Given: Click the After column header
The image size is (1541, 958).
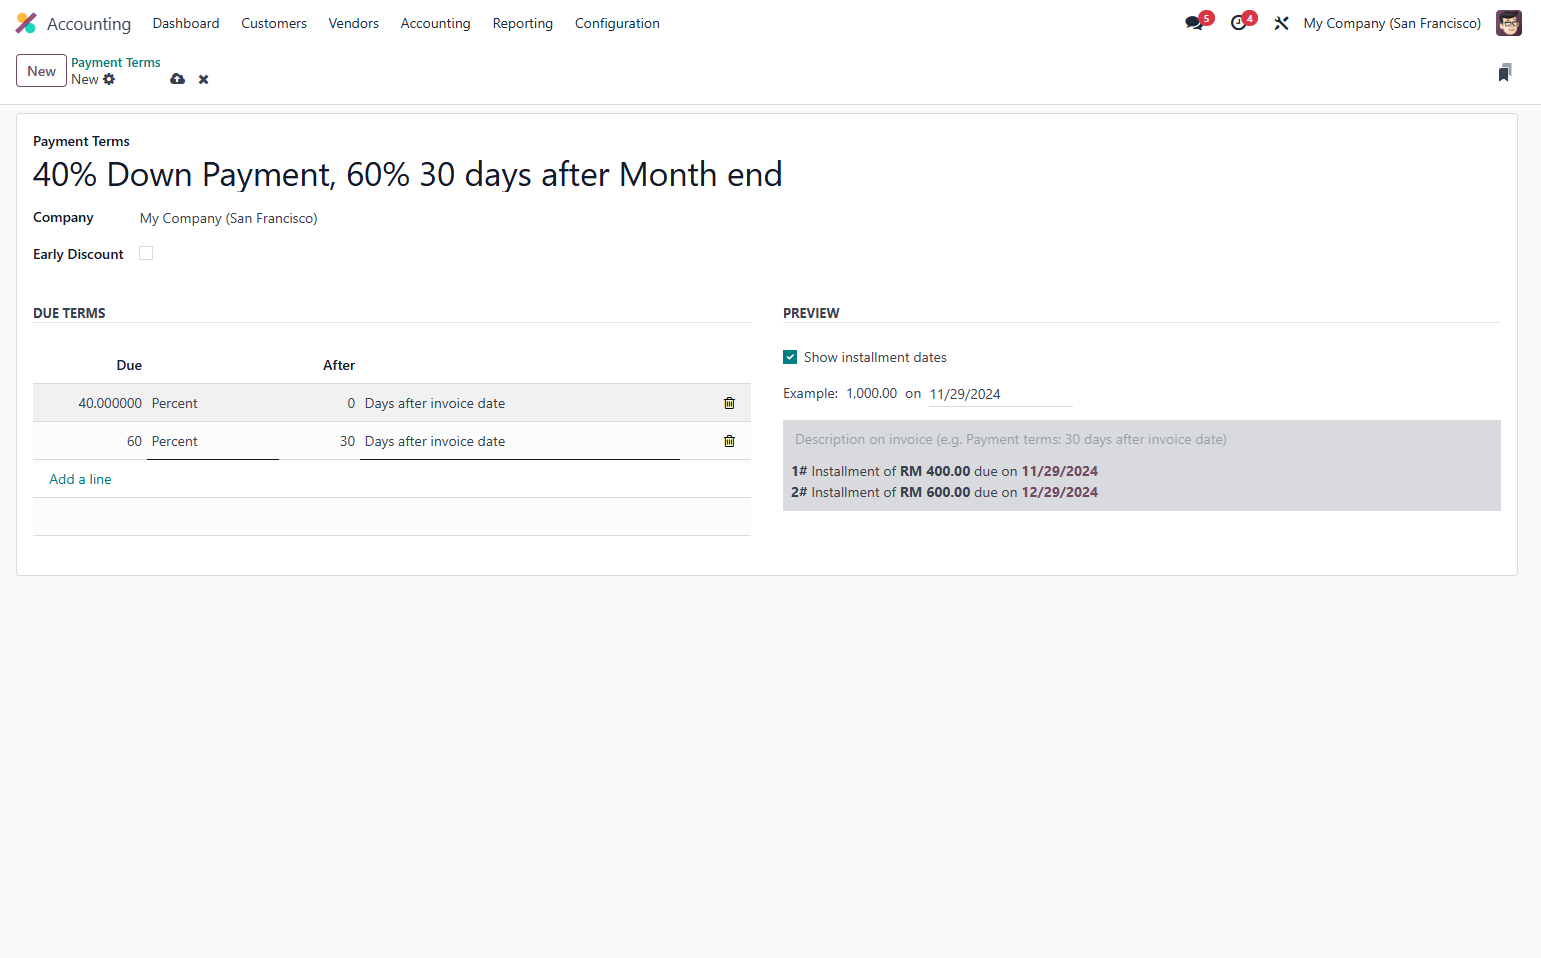Looking at the screenshot, I should click(339, 365).
